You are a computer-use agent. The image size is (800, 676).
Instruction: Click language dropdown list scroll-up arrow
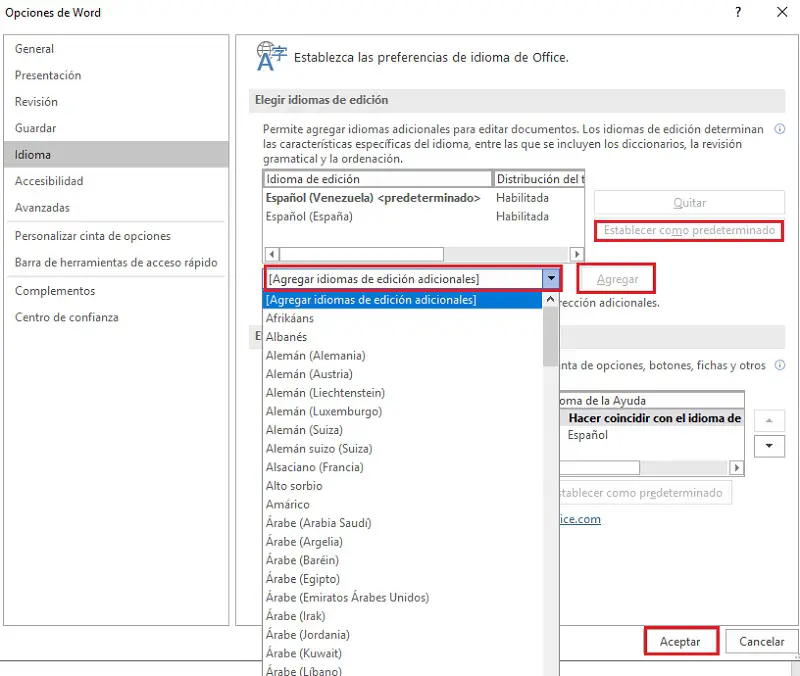[550, 299]
